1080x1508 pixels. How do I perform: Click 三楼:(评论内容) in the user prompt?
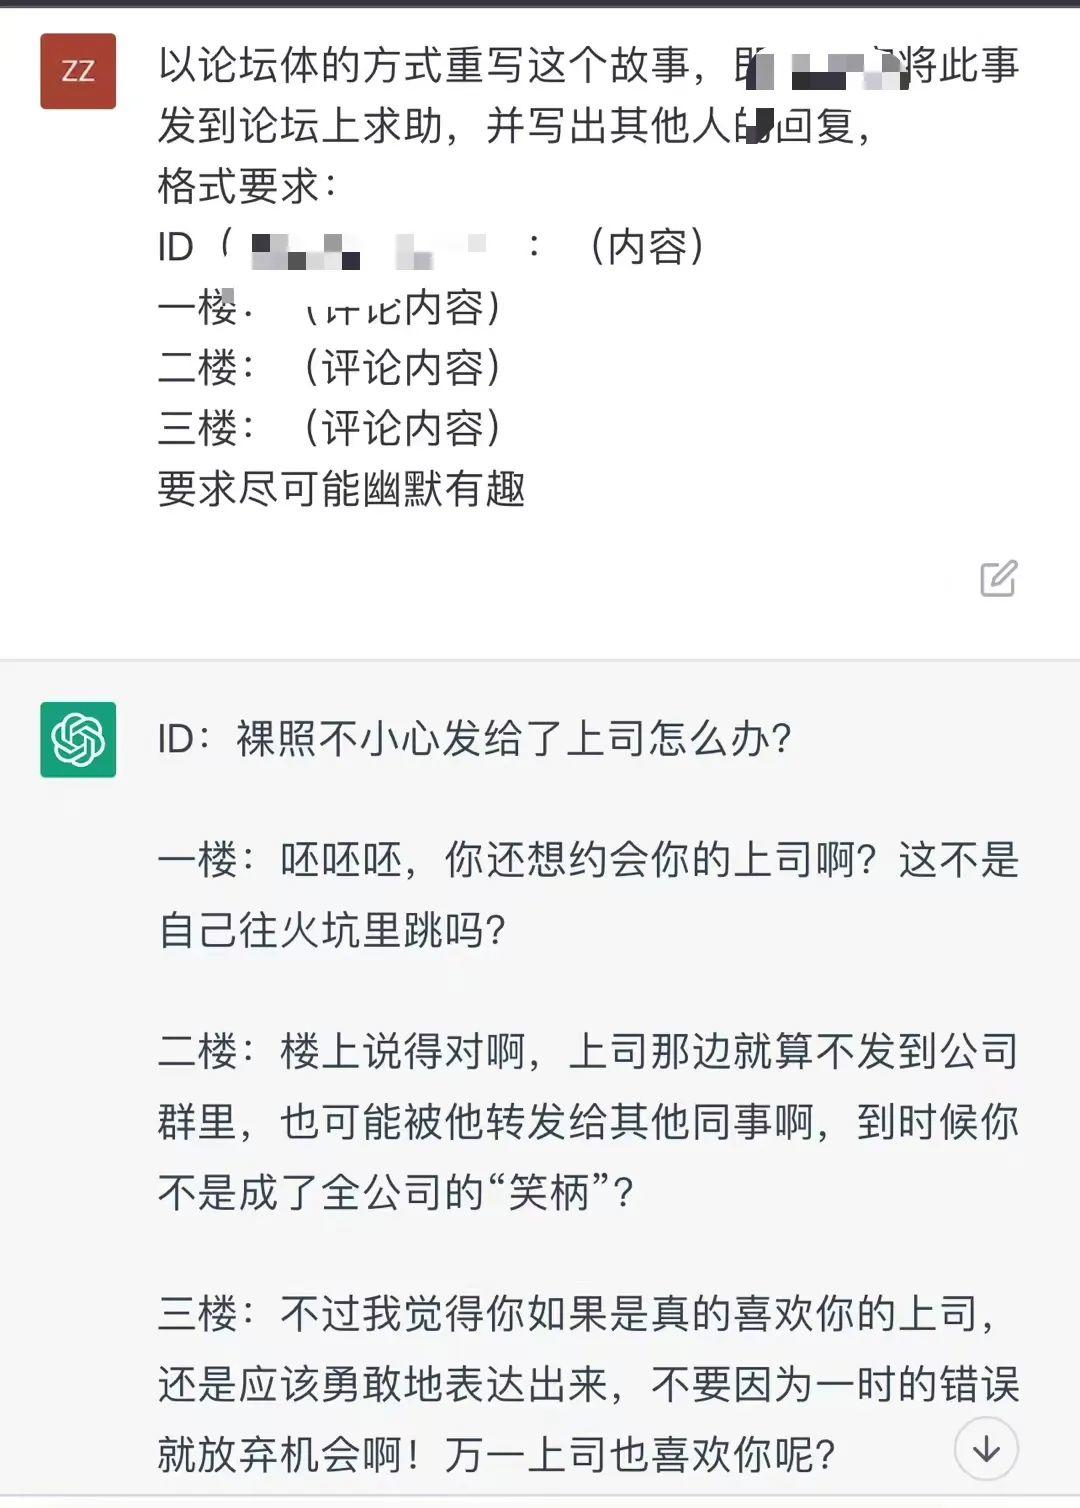click(x=329, y=429)
